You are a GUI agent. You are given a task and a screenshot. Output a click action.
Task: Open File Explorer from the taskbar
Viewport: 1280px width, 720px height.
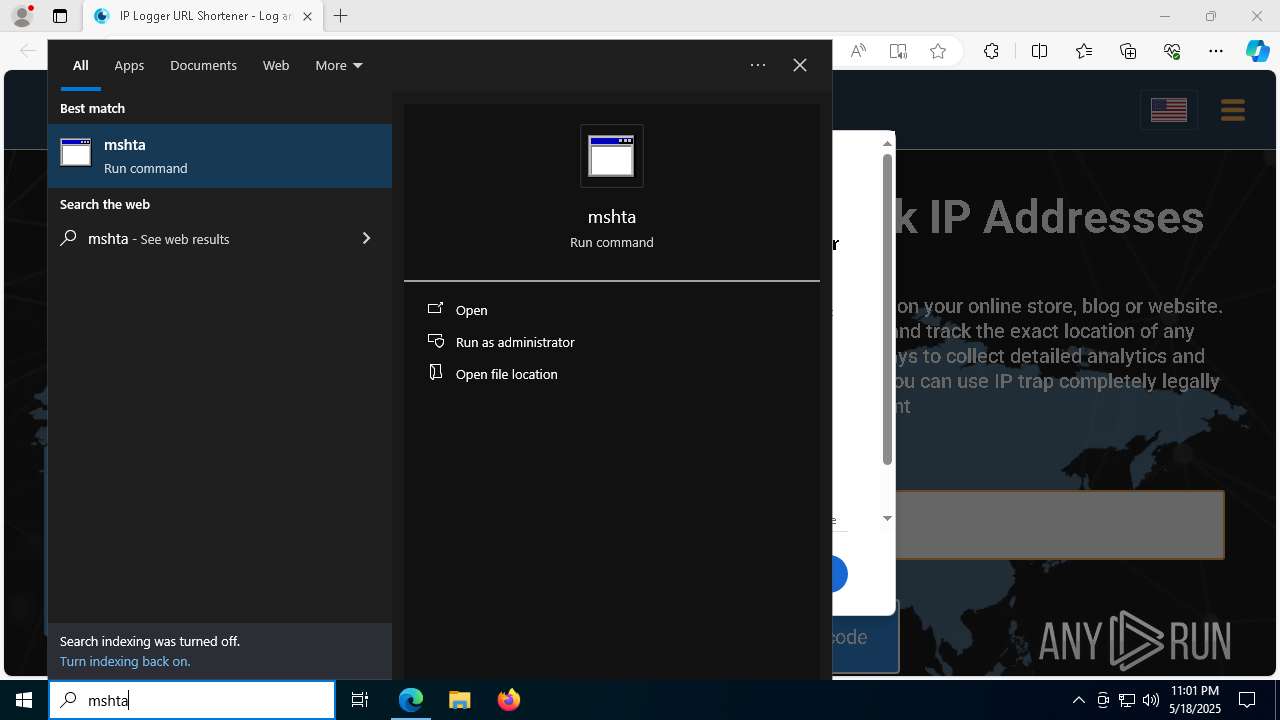point(459,700)
